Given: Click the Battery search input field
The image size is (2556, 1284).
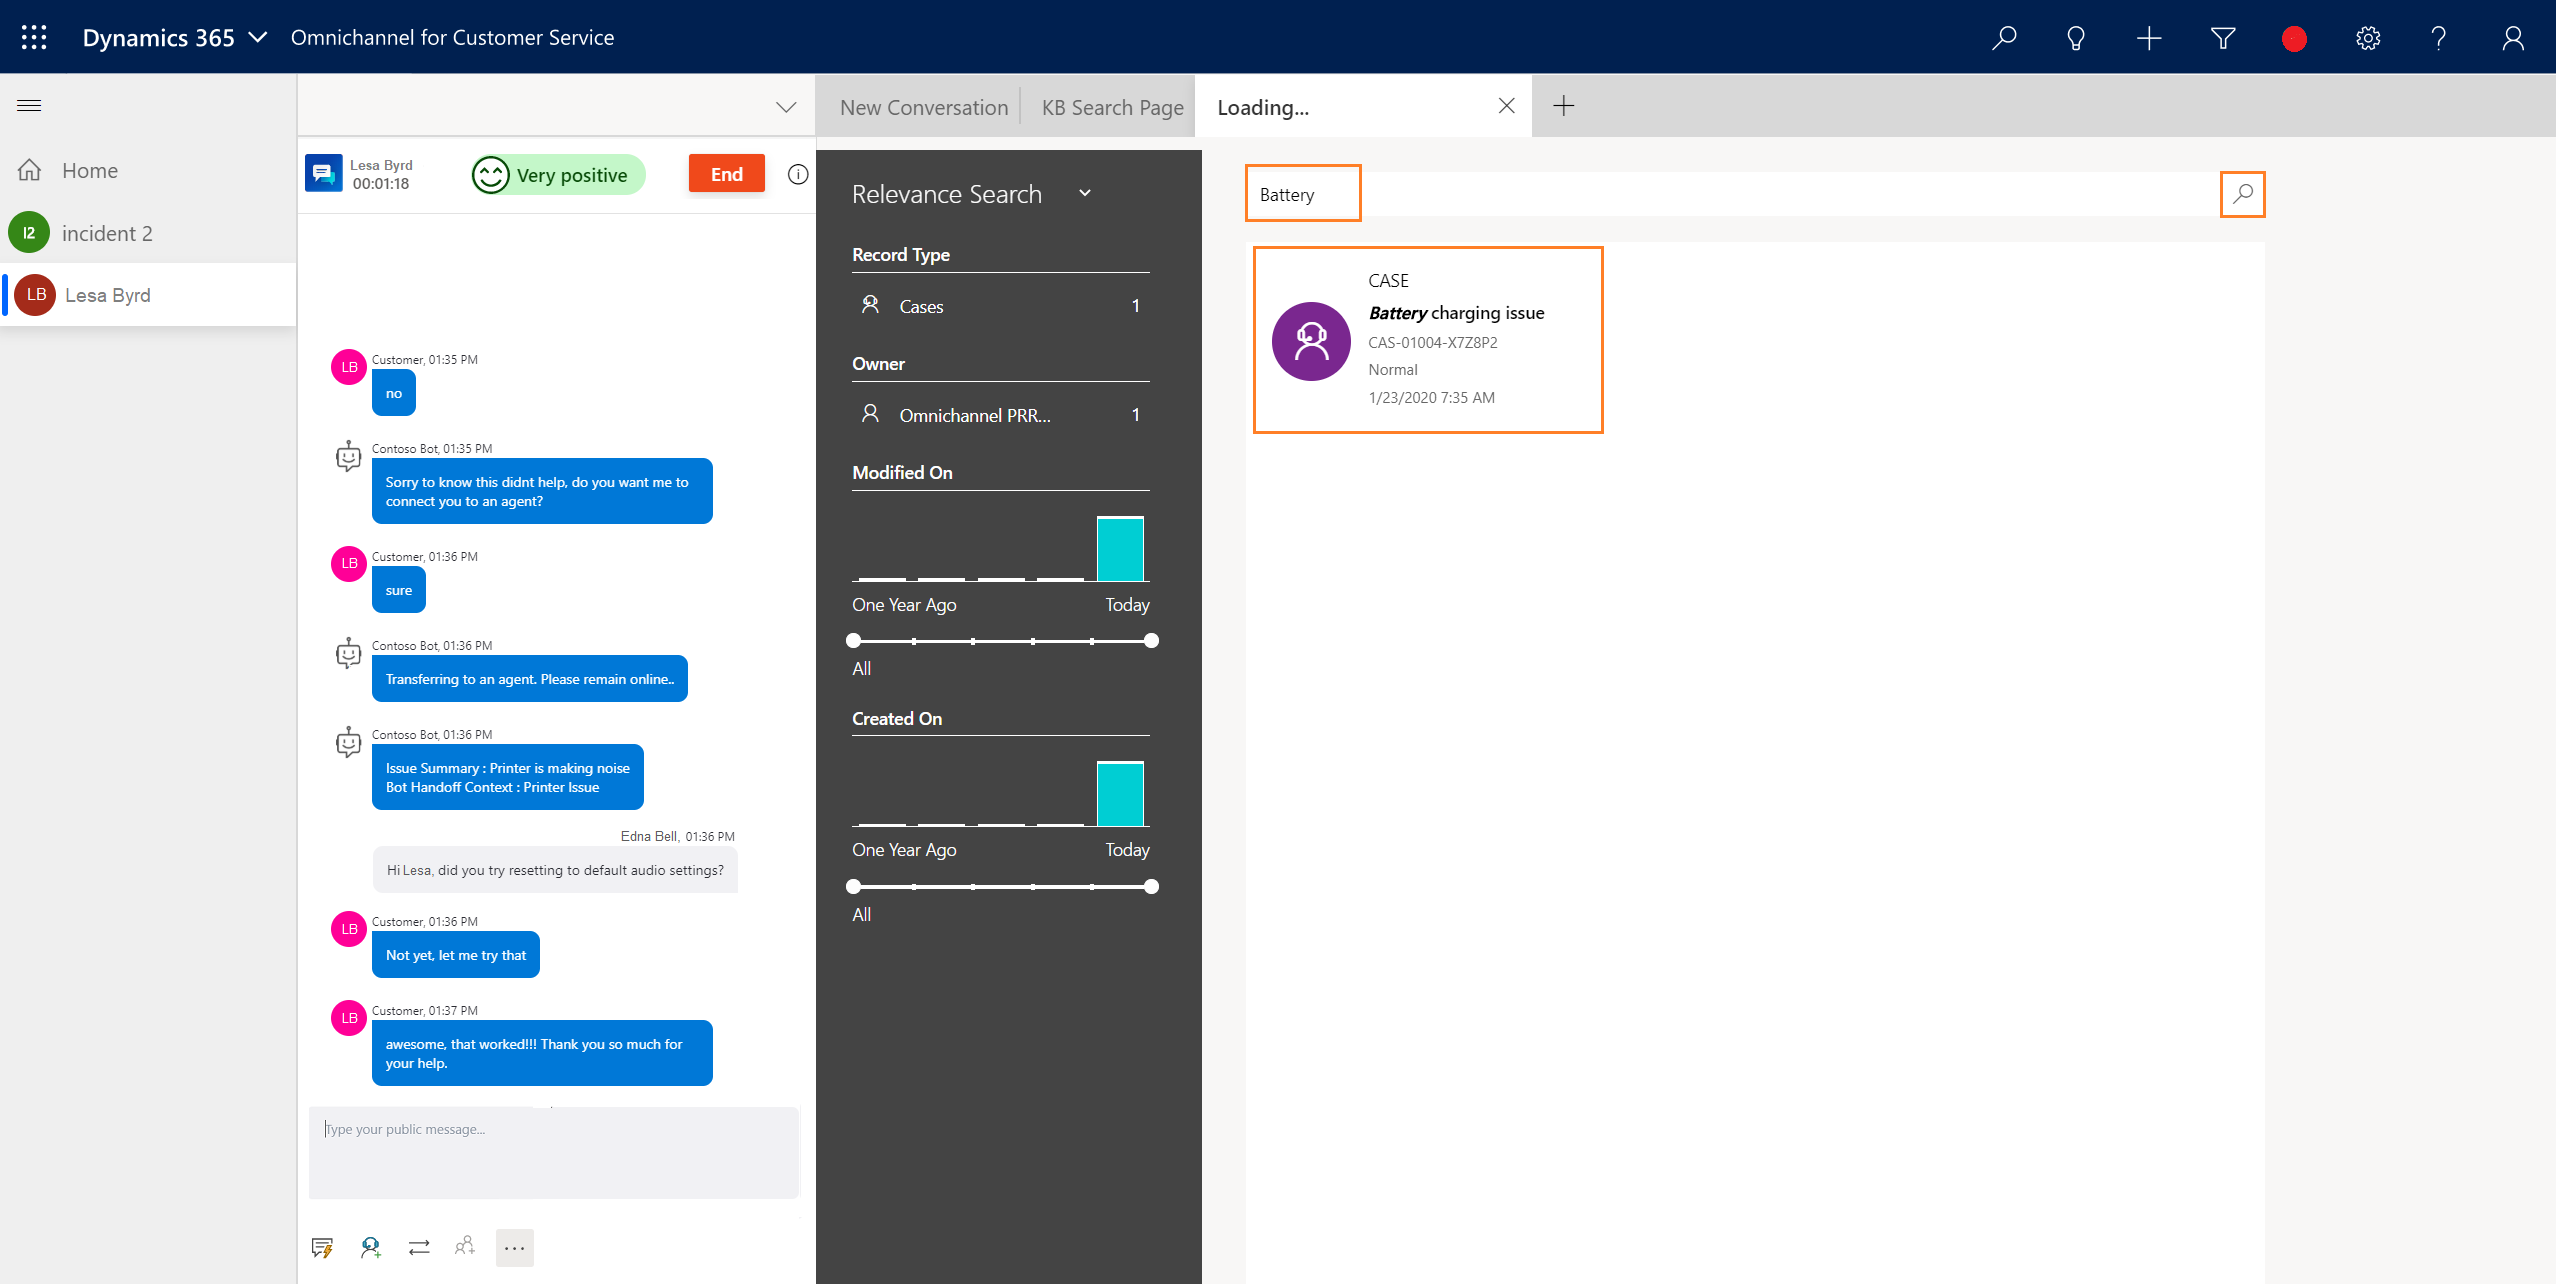Looking at the screenshot, I should (1302, 193).
